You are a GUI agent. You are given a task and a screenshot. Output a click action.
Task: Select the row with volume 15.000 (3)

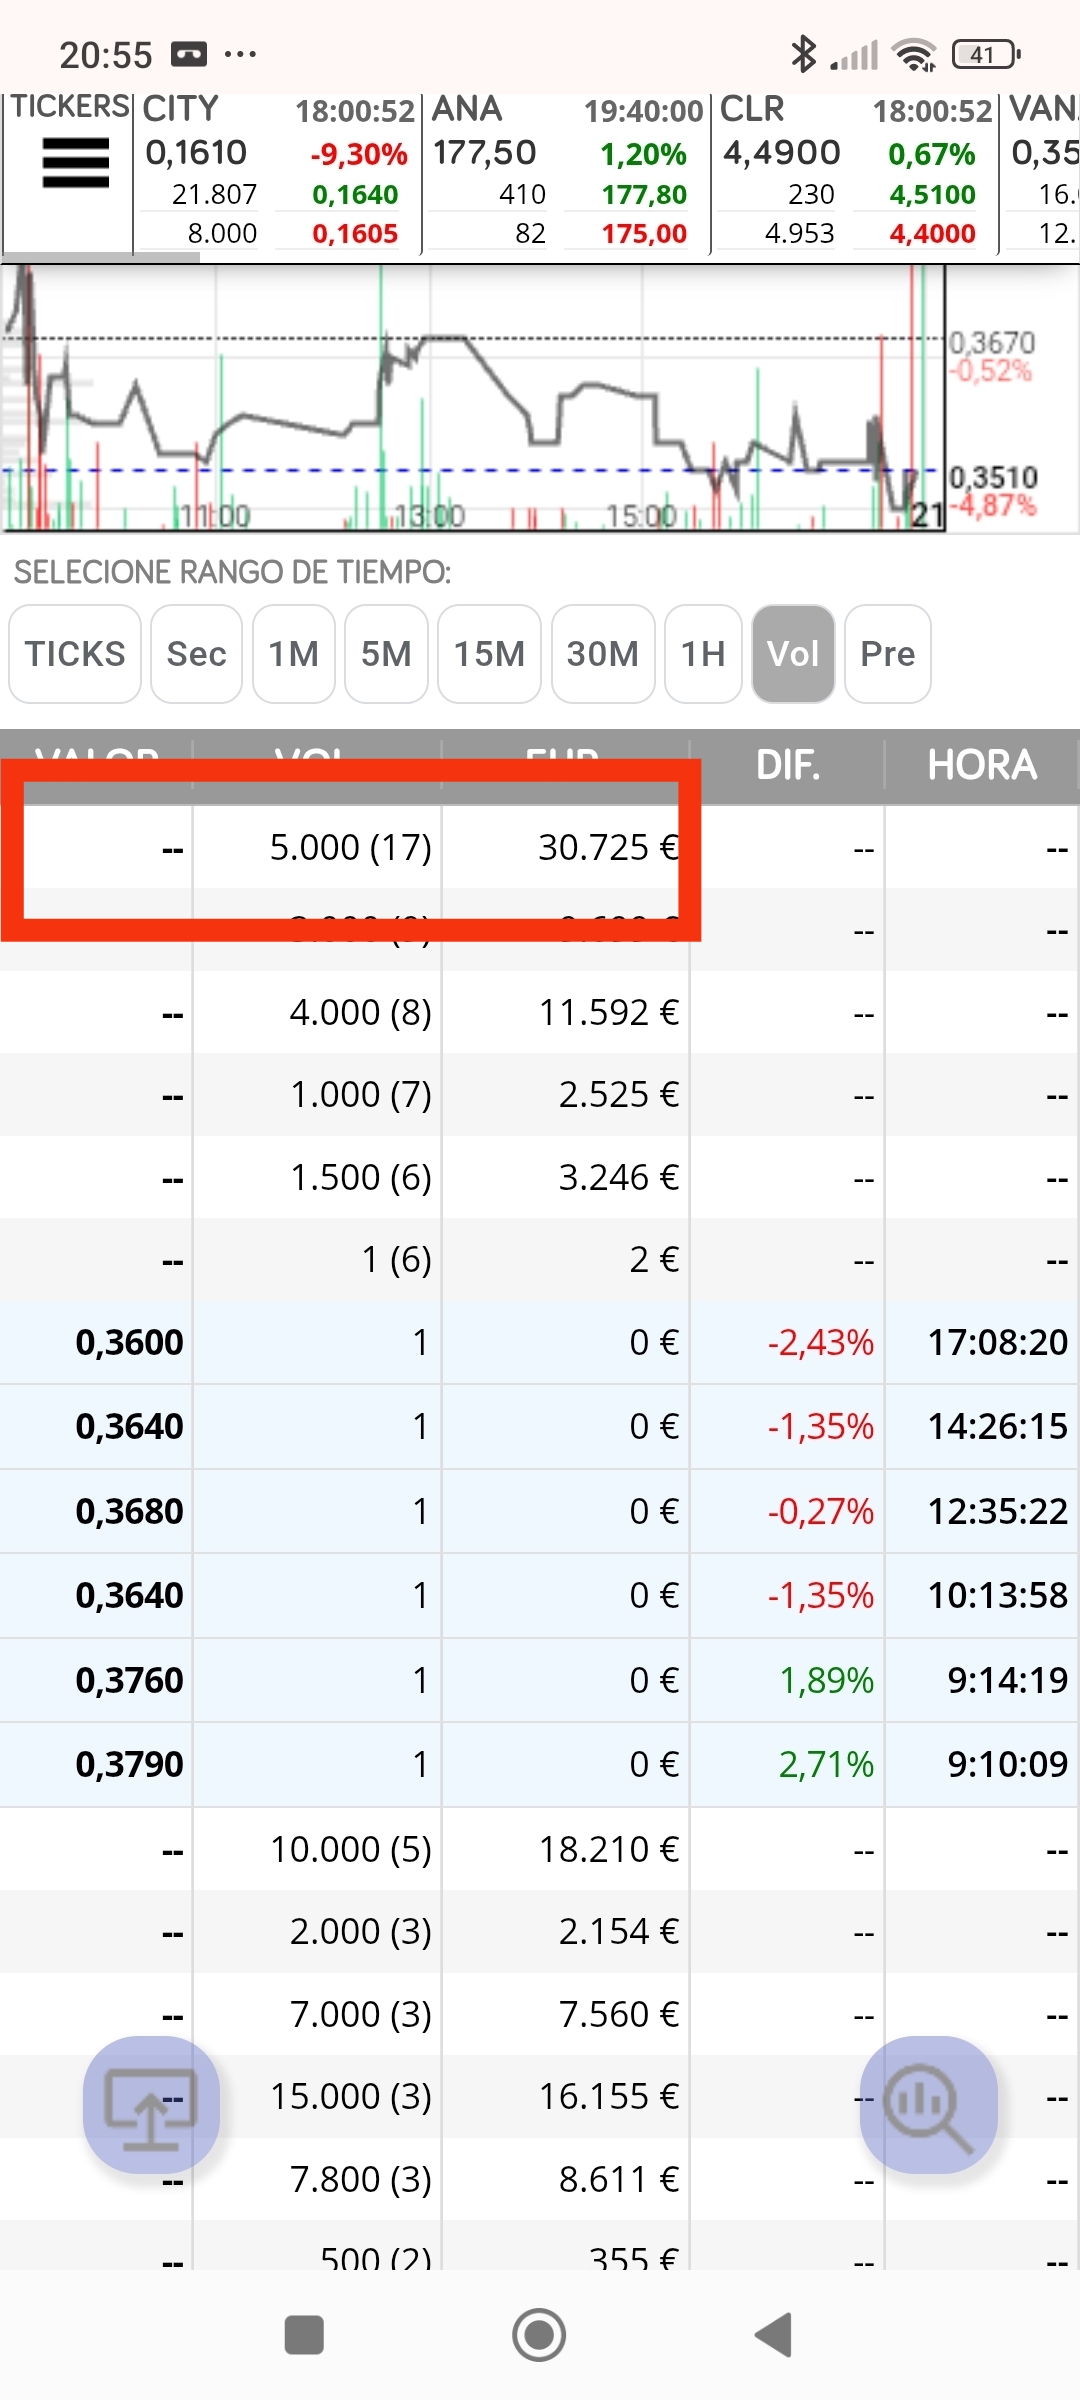[x=540, y=2096]
